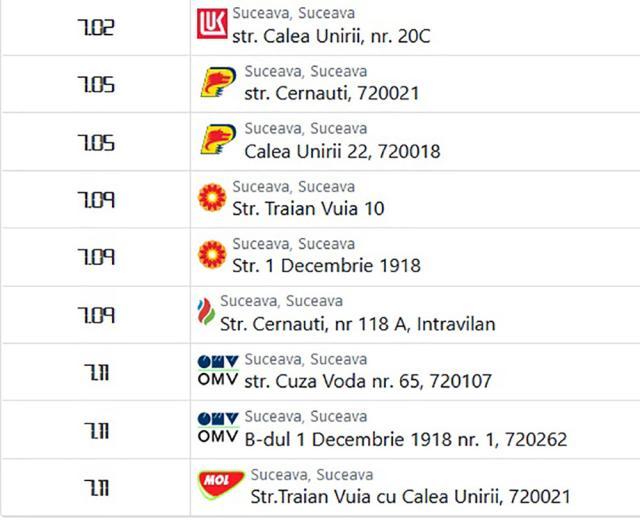Select Calea Unirii 22, 720018 address
Image resolution: width=640 pixels, height=520 pixels.
click(342, 151)
